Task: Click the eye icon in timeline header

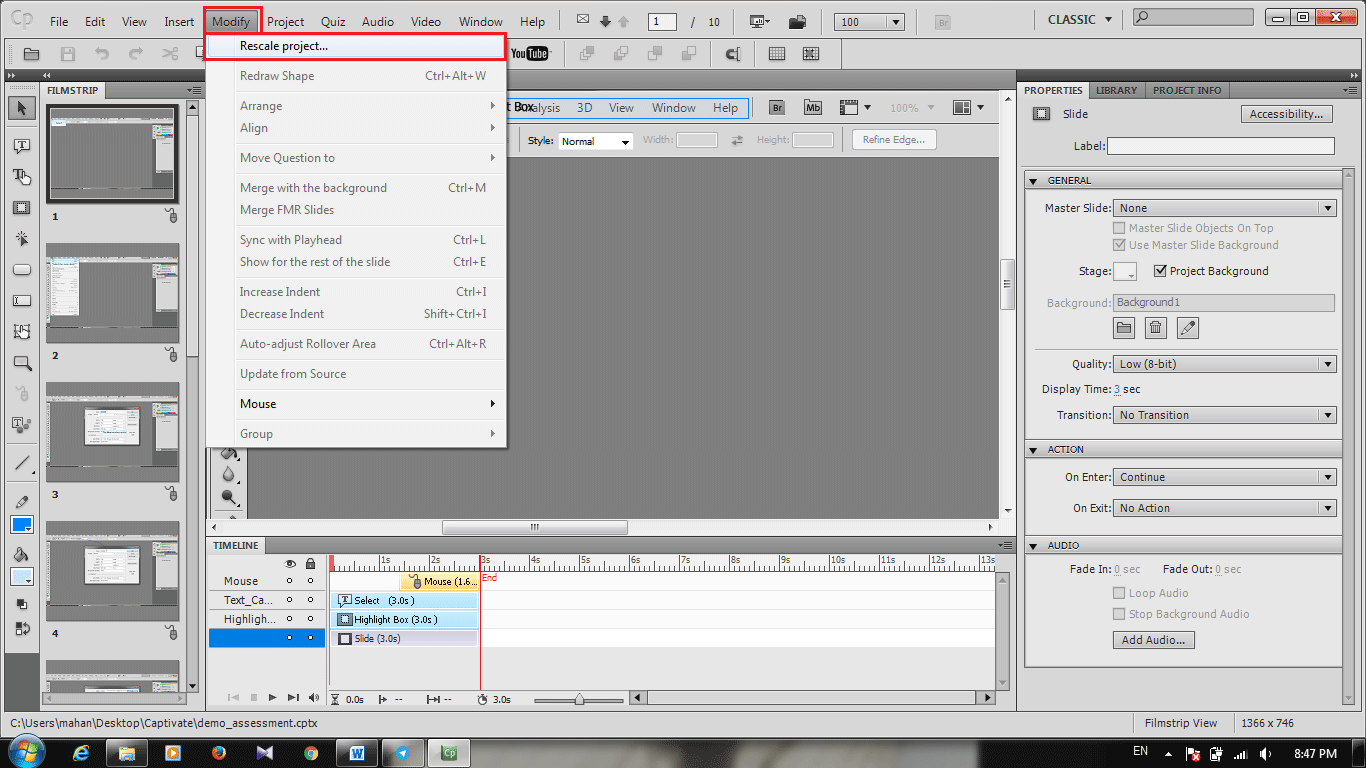Action: coord(290,563)
